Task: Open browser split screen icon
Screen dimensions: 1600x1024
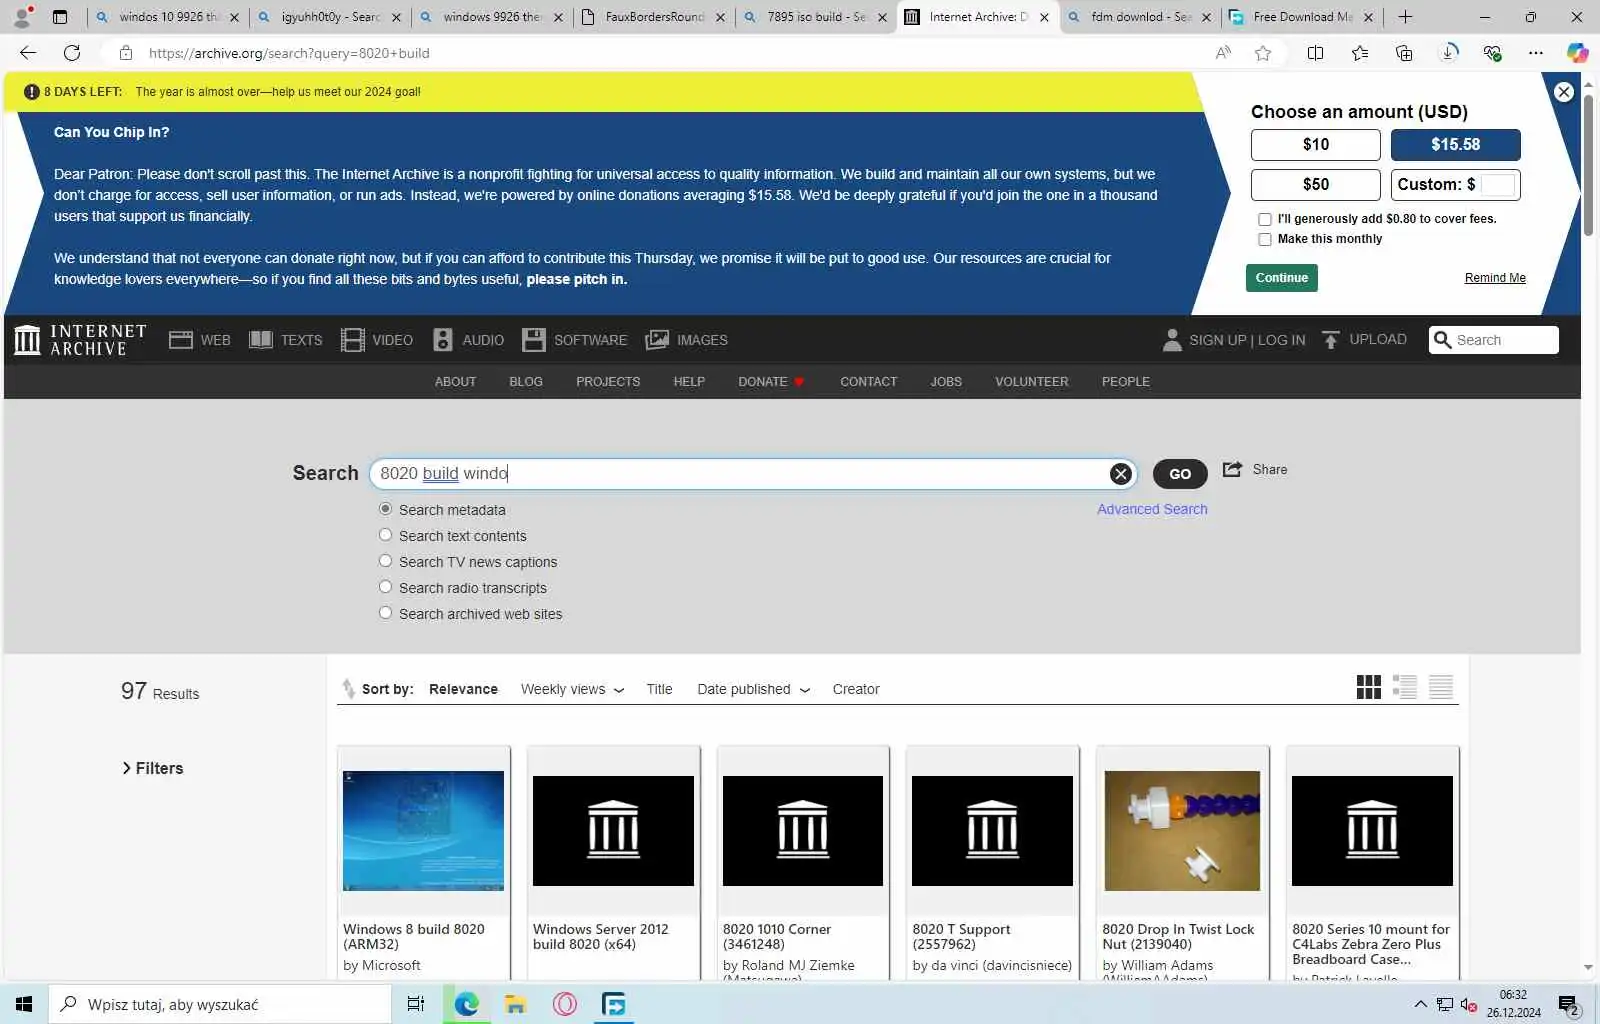Action: (x=1316, y=53)
